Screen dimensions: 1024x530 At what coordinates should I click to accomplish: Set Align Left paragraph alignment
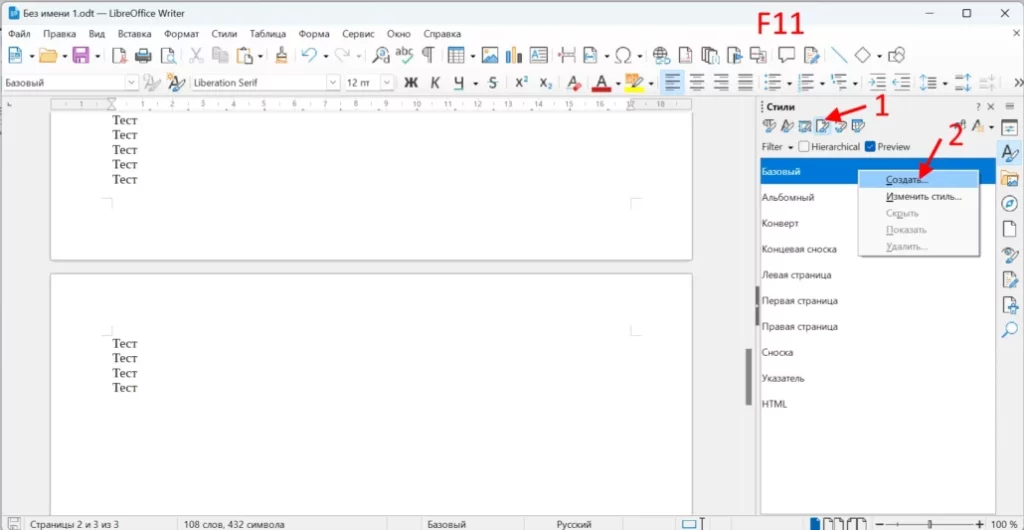(673, 83)
